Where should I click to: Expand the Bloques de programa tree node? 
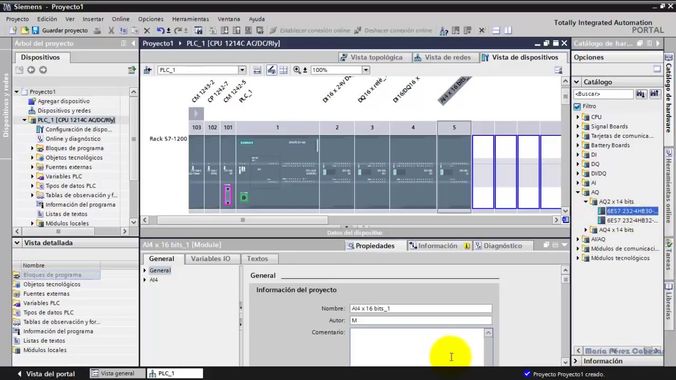point(32,148)
